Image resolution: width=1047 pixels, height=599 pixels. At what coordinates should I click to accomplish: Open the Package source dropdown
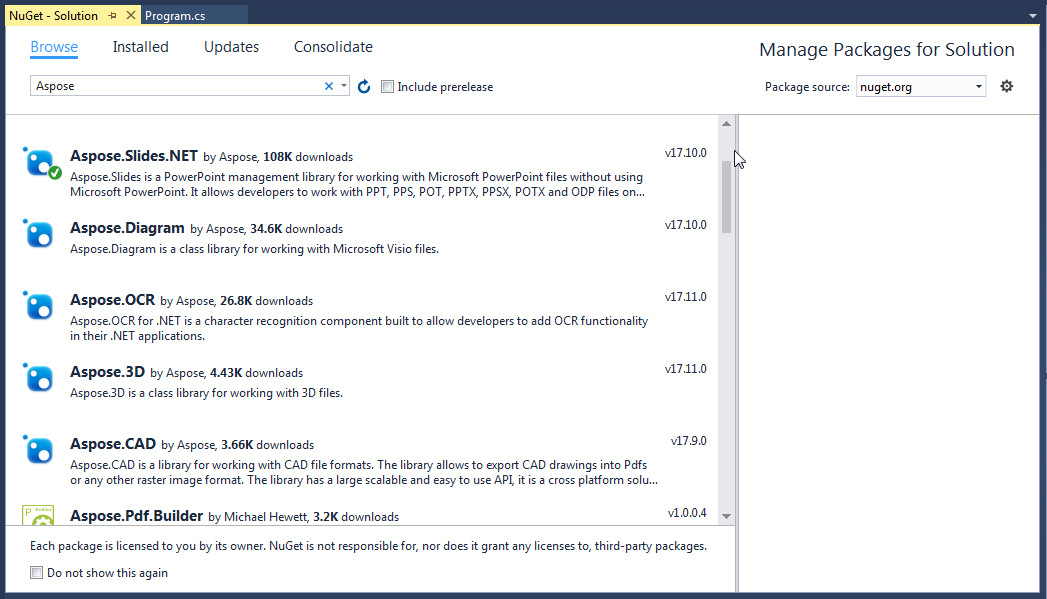click(x=921, y=87)
